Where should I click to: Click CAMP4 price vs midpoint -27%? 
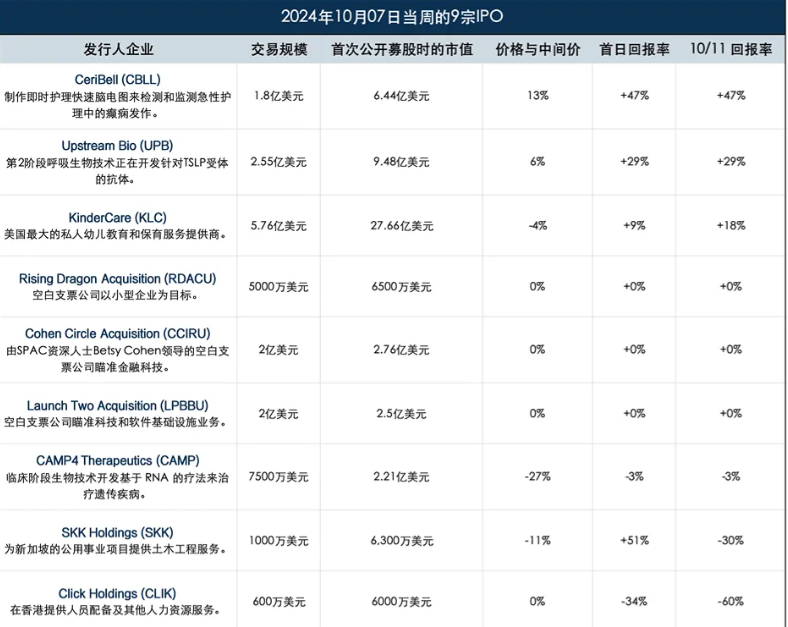pos(537,476)
